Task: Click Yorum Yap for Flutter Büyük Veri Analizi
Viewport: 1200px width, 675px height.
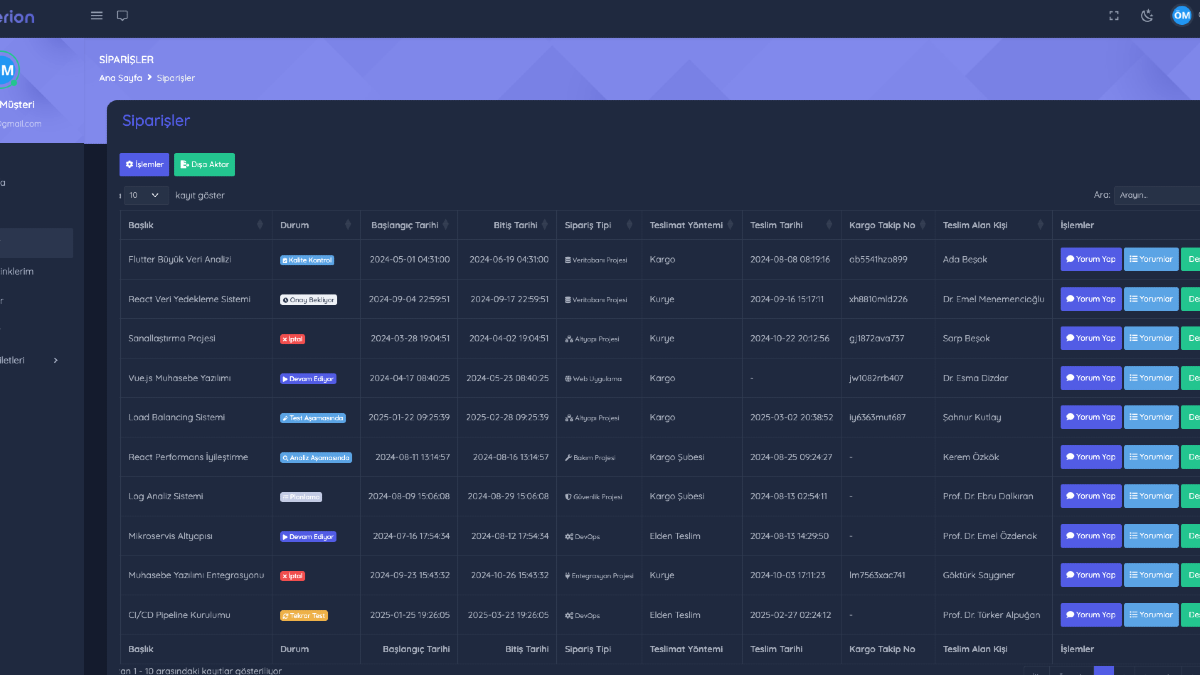Action: (1091, 259)
